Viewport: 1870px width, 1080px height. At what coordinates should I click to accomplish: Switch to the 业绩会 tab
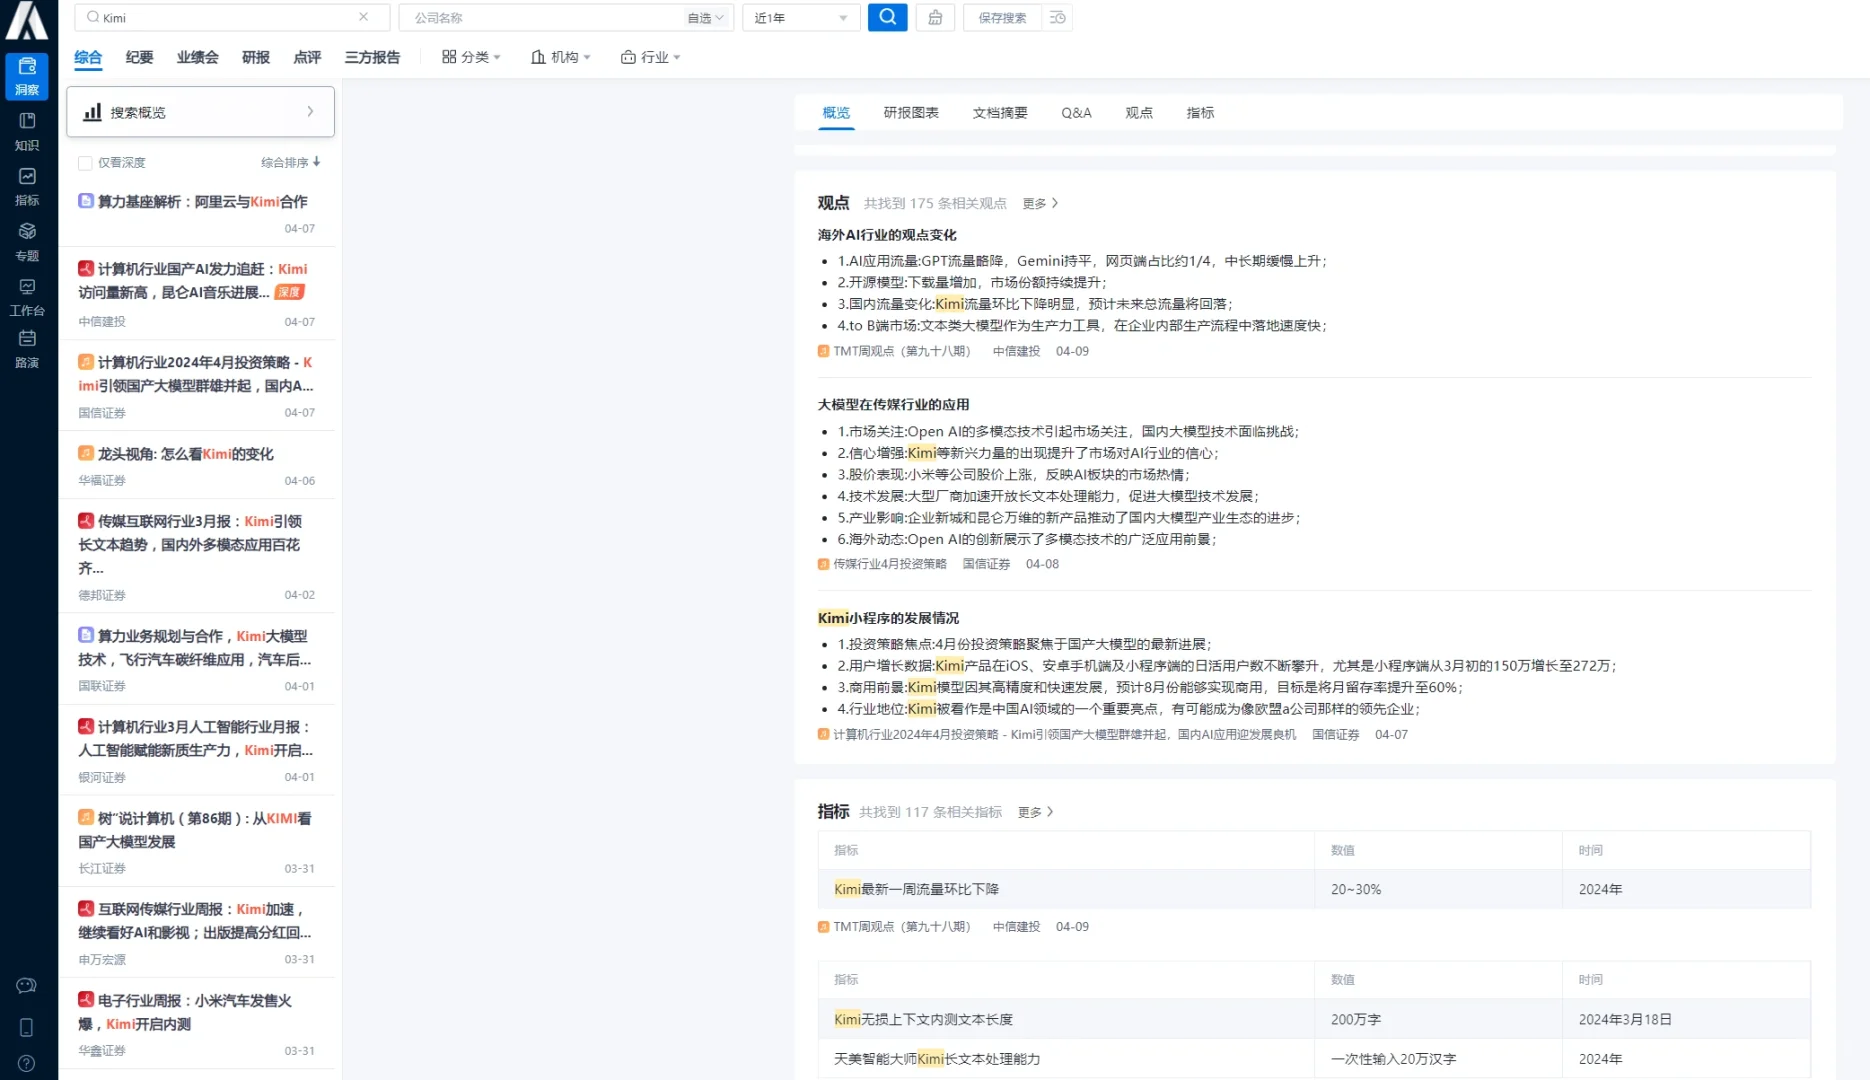pos(197,57)
